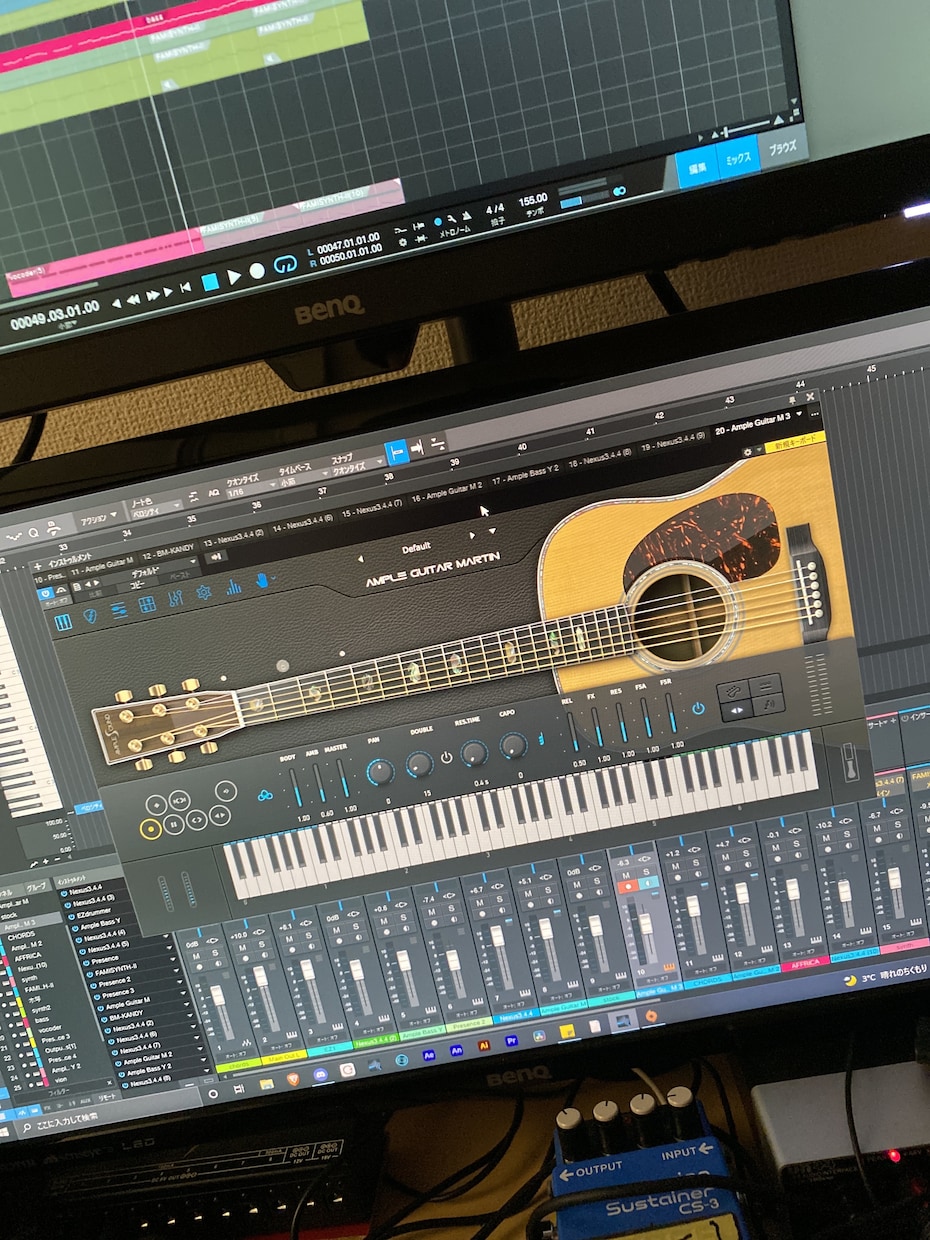Click the right locator value 00050.01.01.00
The image size is (930, 1240).
tap(350, 255)
